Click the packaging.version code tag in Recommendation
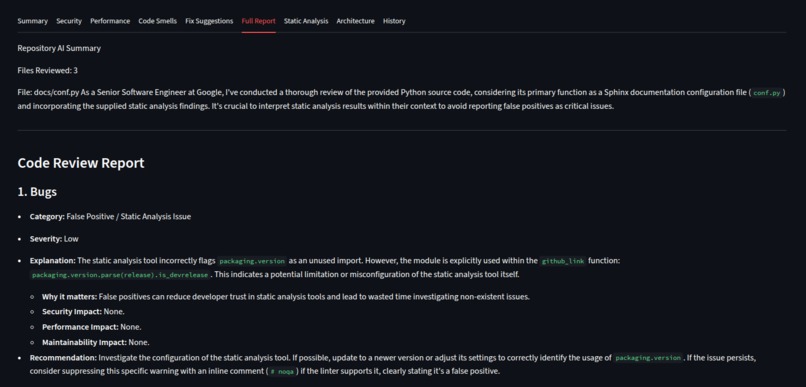Image resolution: width=806 pixels, height=387 pixels. 649,358
